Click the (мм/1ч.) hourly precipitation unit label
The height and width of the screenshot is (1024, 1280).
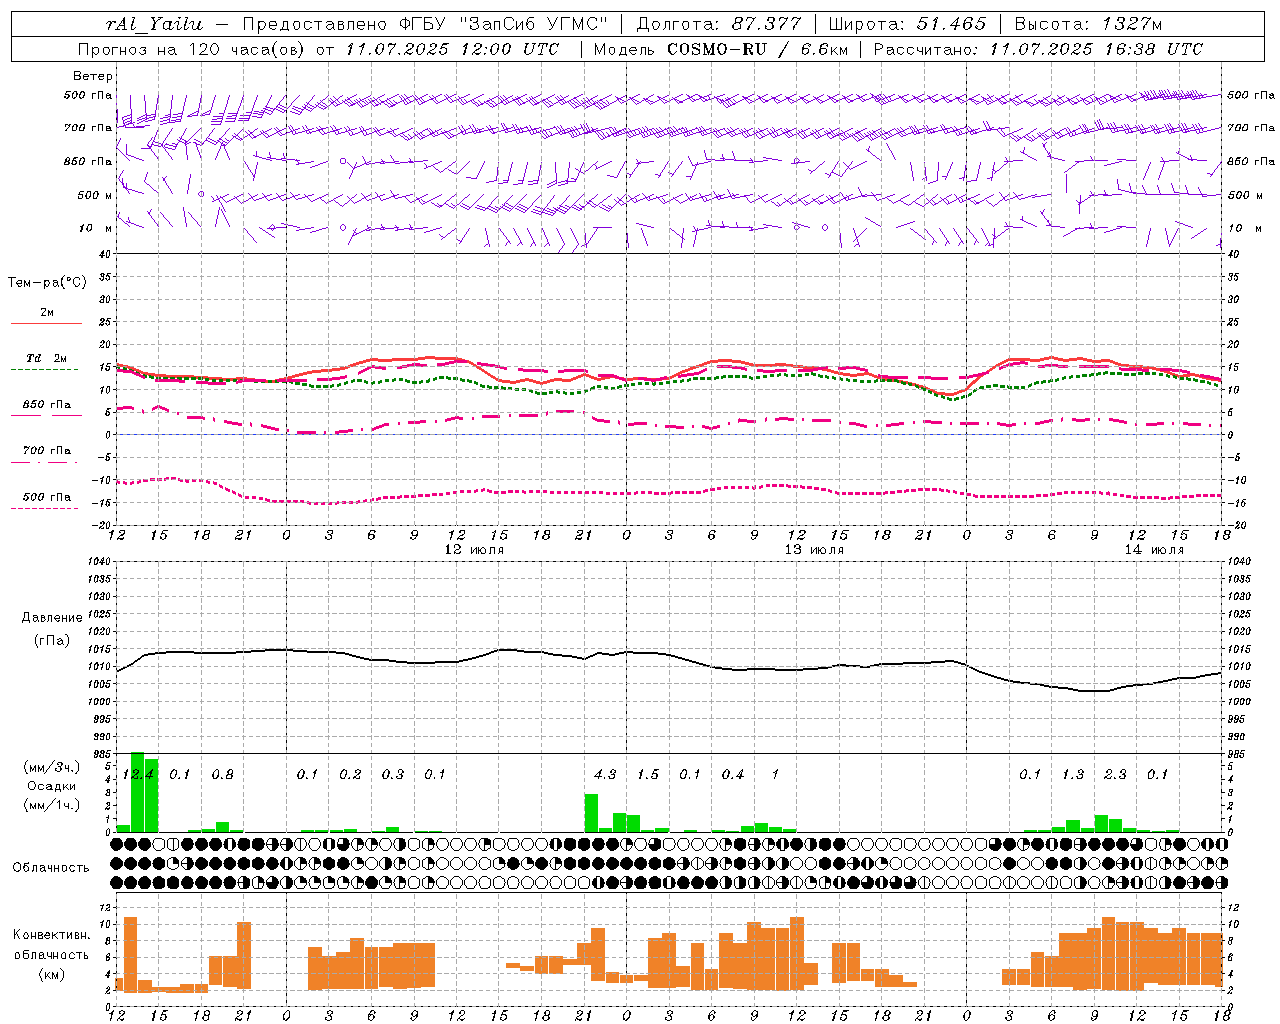tap(52, 804)
